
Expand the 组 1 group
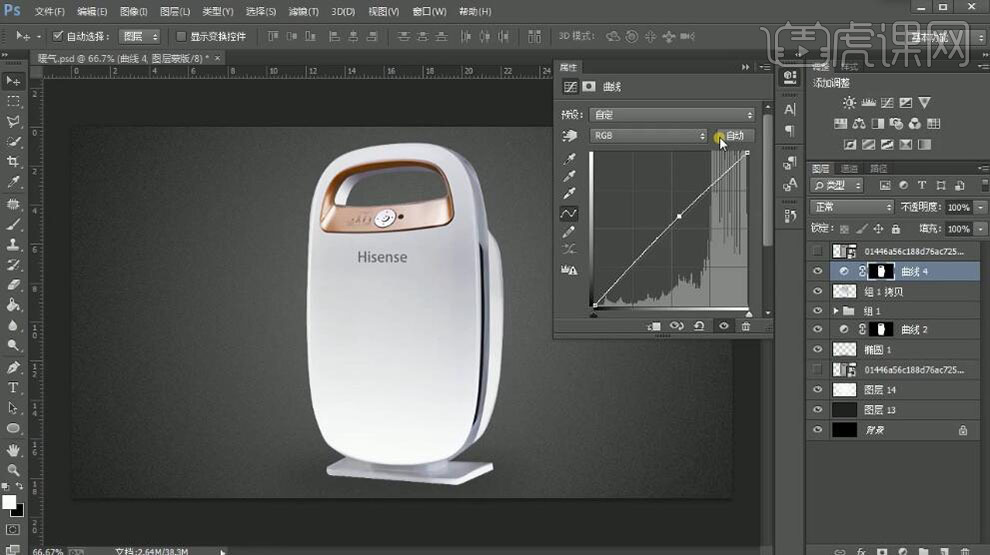coord(836,311)
